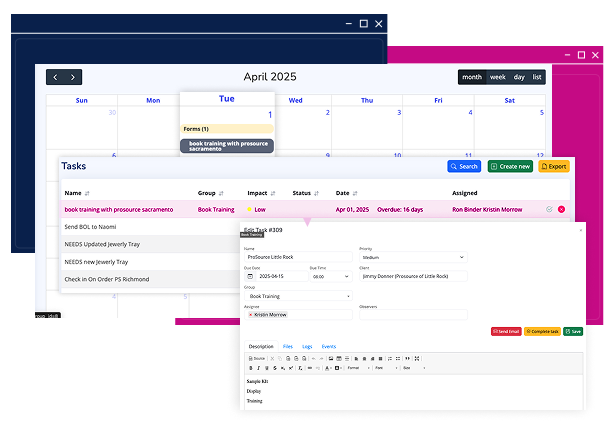This screenshot has height=422, width=613.
Task: Click the Client field Jimmy Donner
Action: click(413, 276)
